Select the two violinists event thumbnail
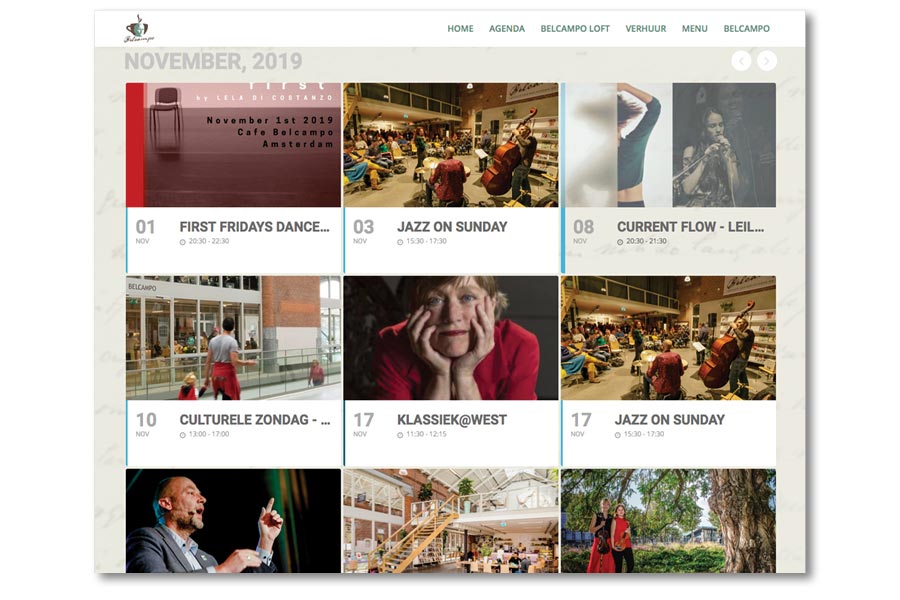This screenshot has height=600, width=900. tap(668, 521)
